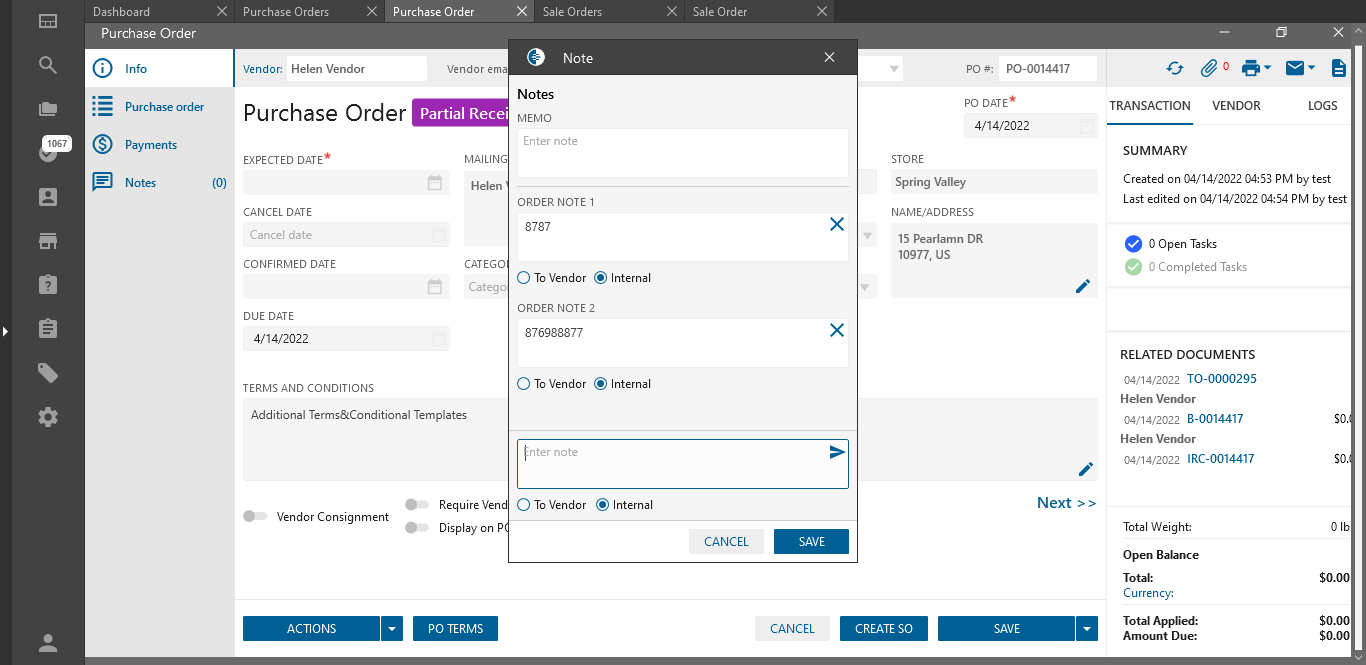The height and width of the screenshot is (665, 1366).
Task: Click CANCEL in the Note dialog
Action: [726, 541]
